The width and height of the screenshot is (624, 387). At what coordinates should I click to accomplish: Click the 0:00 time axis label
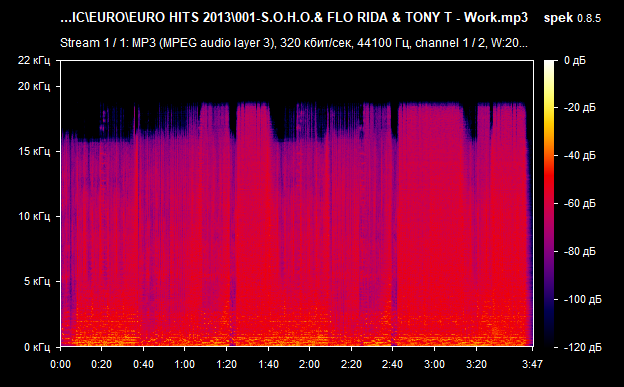[x=60, y=364]
